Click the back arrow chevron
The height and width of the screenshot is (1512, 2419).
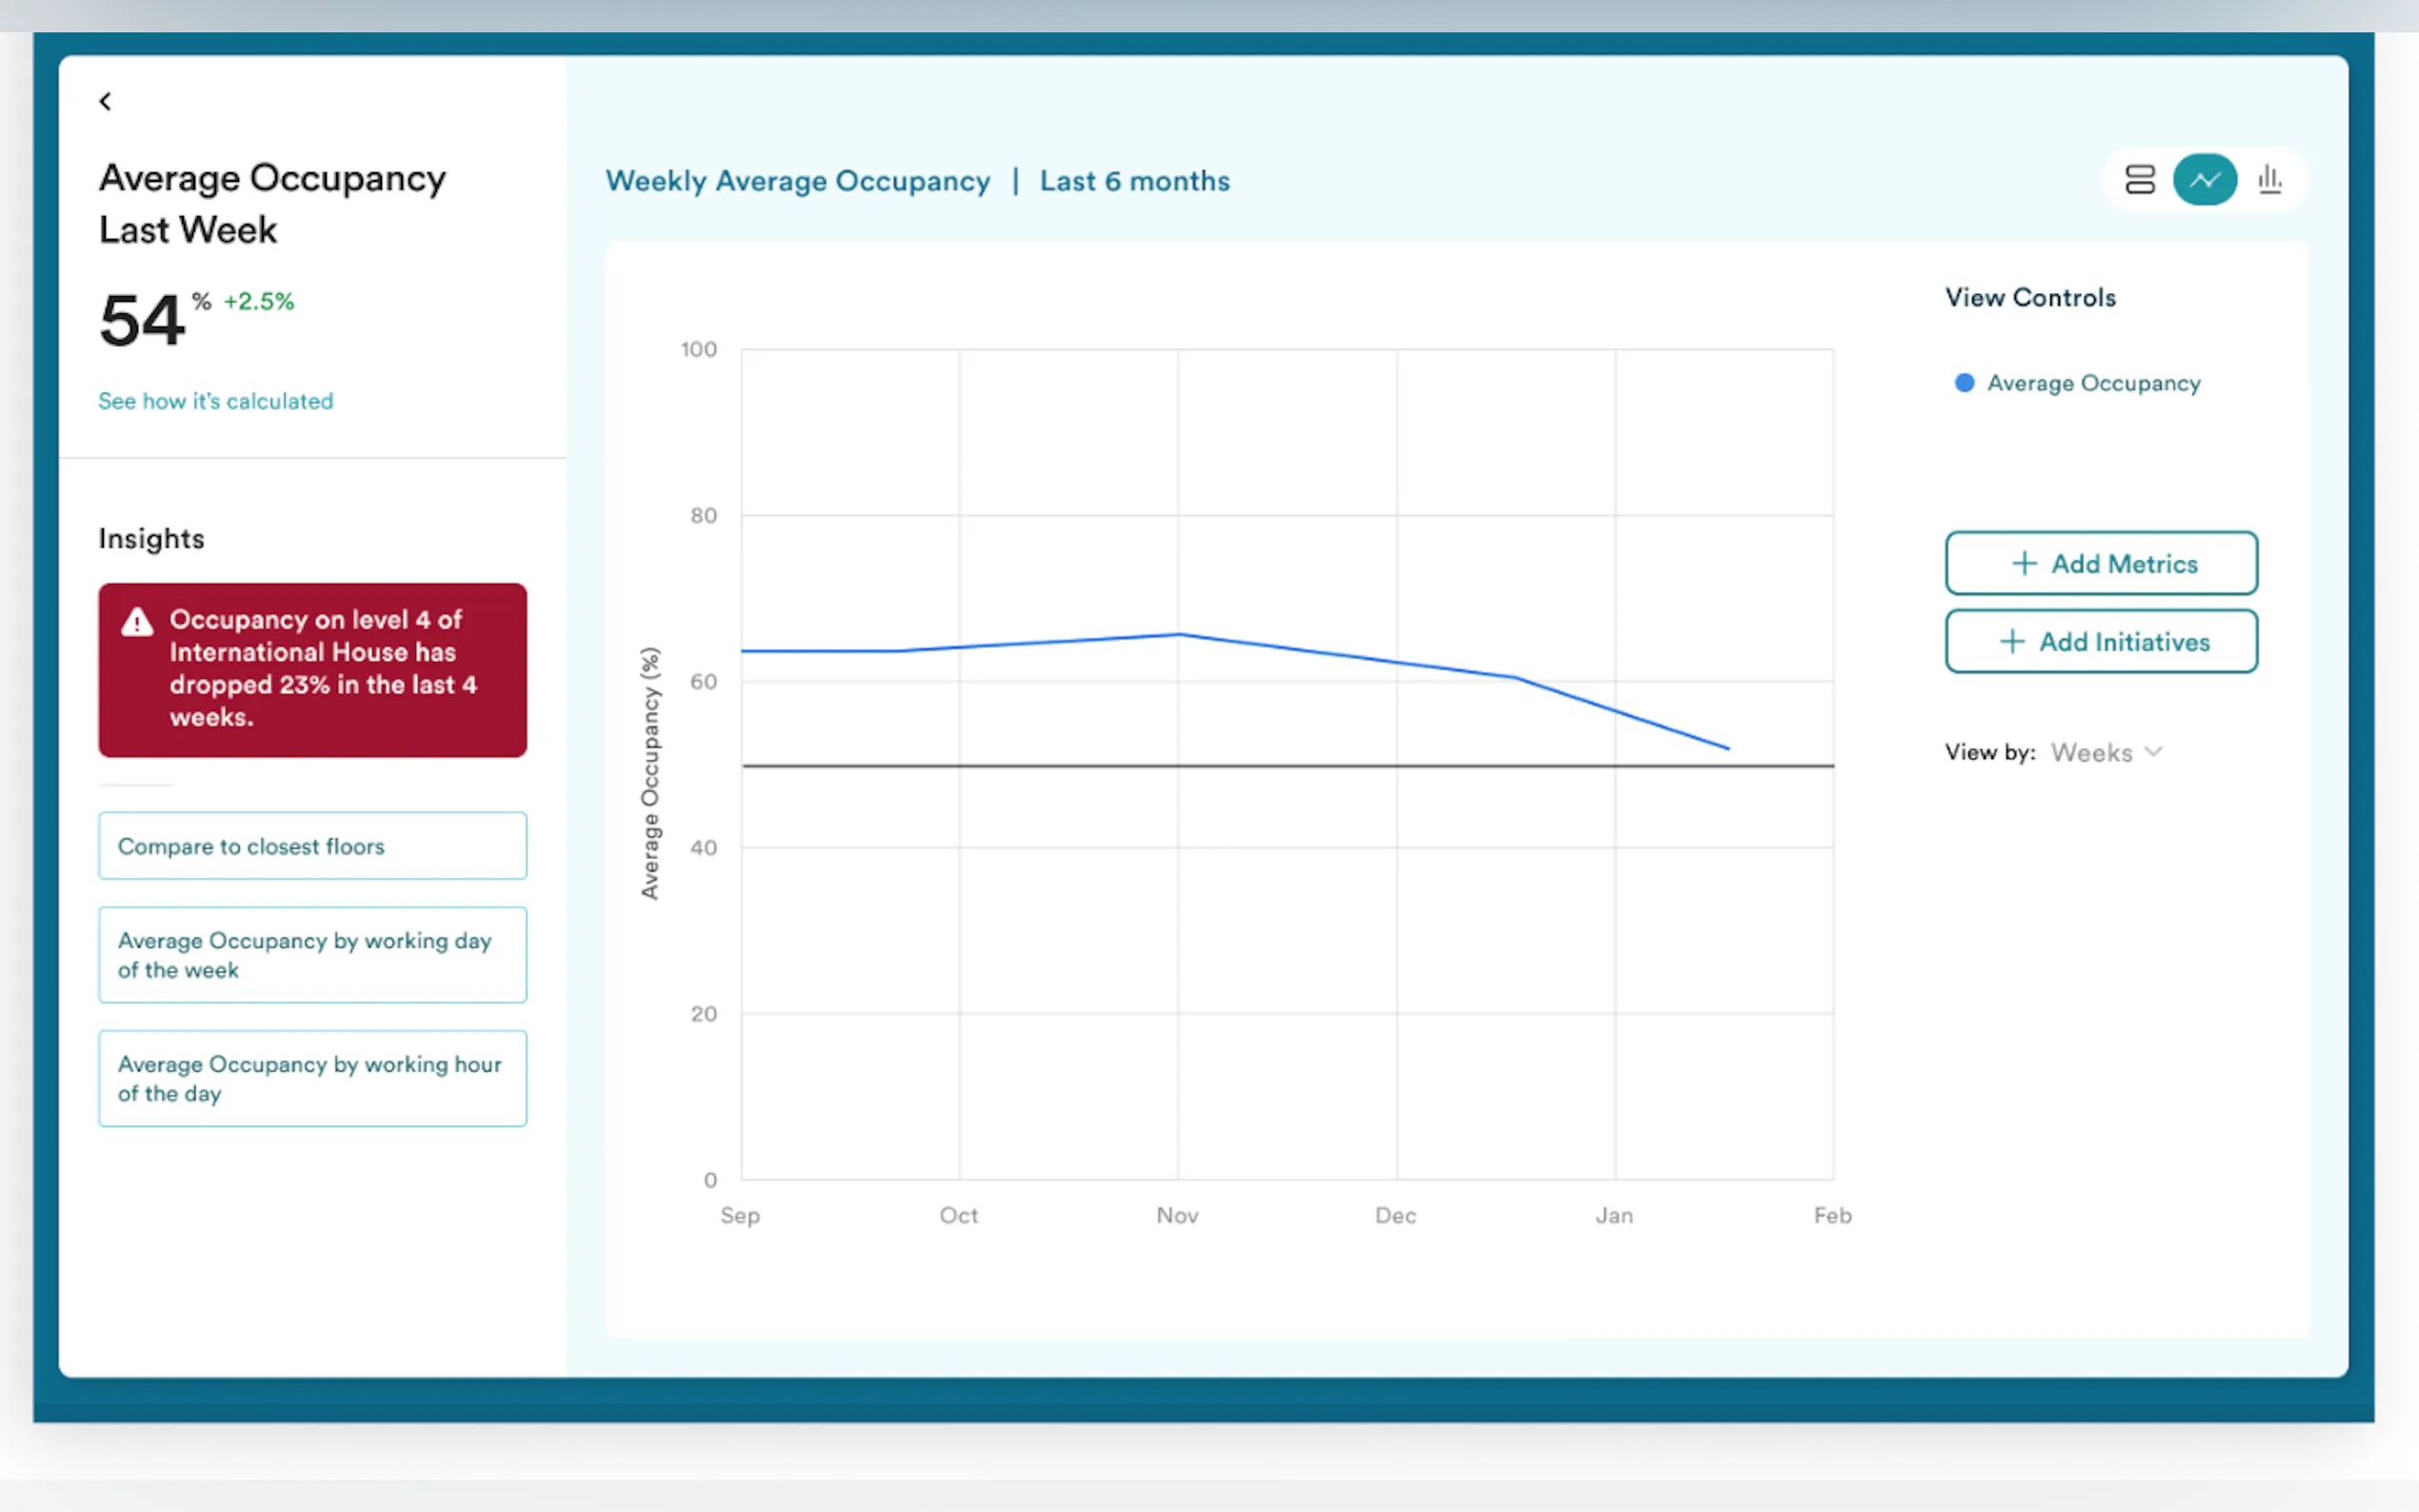click(x=105, y=101)
